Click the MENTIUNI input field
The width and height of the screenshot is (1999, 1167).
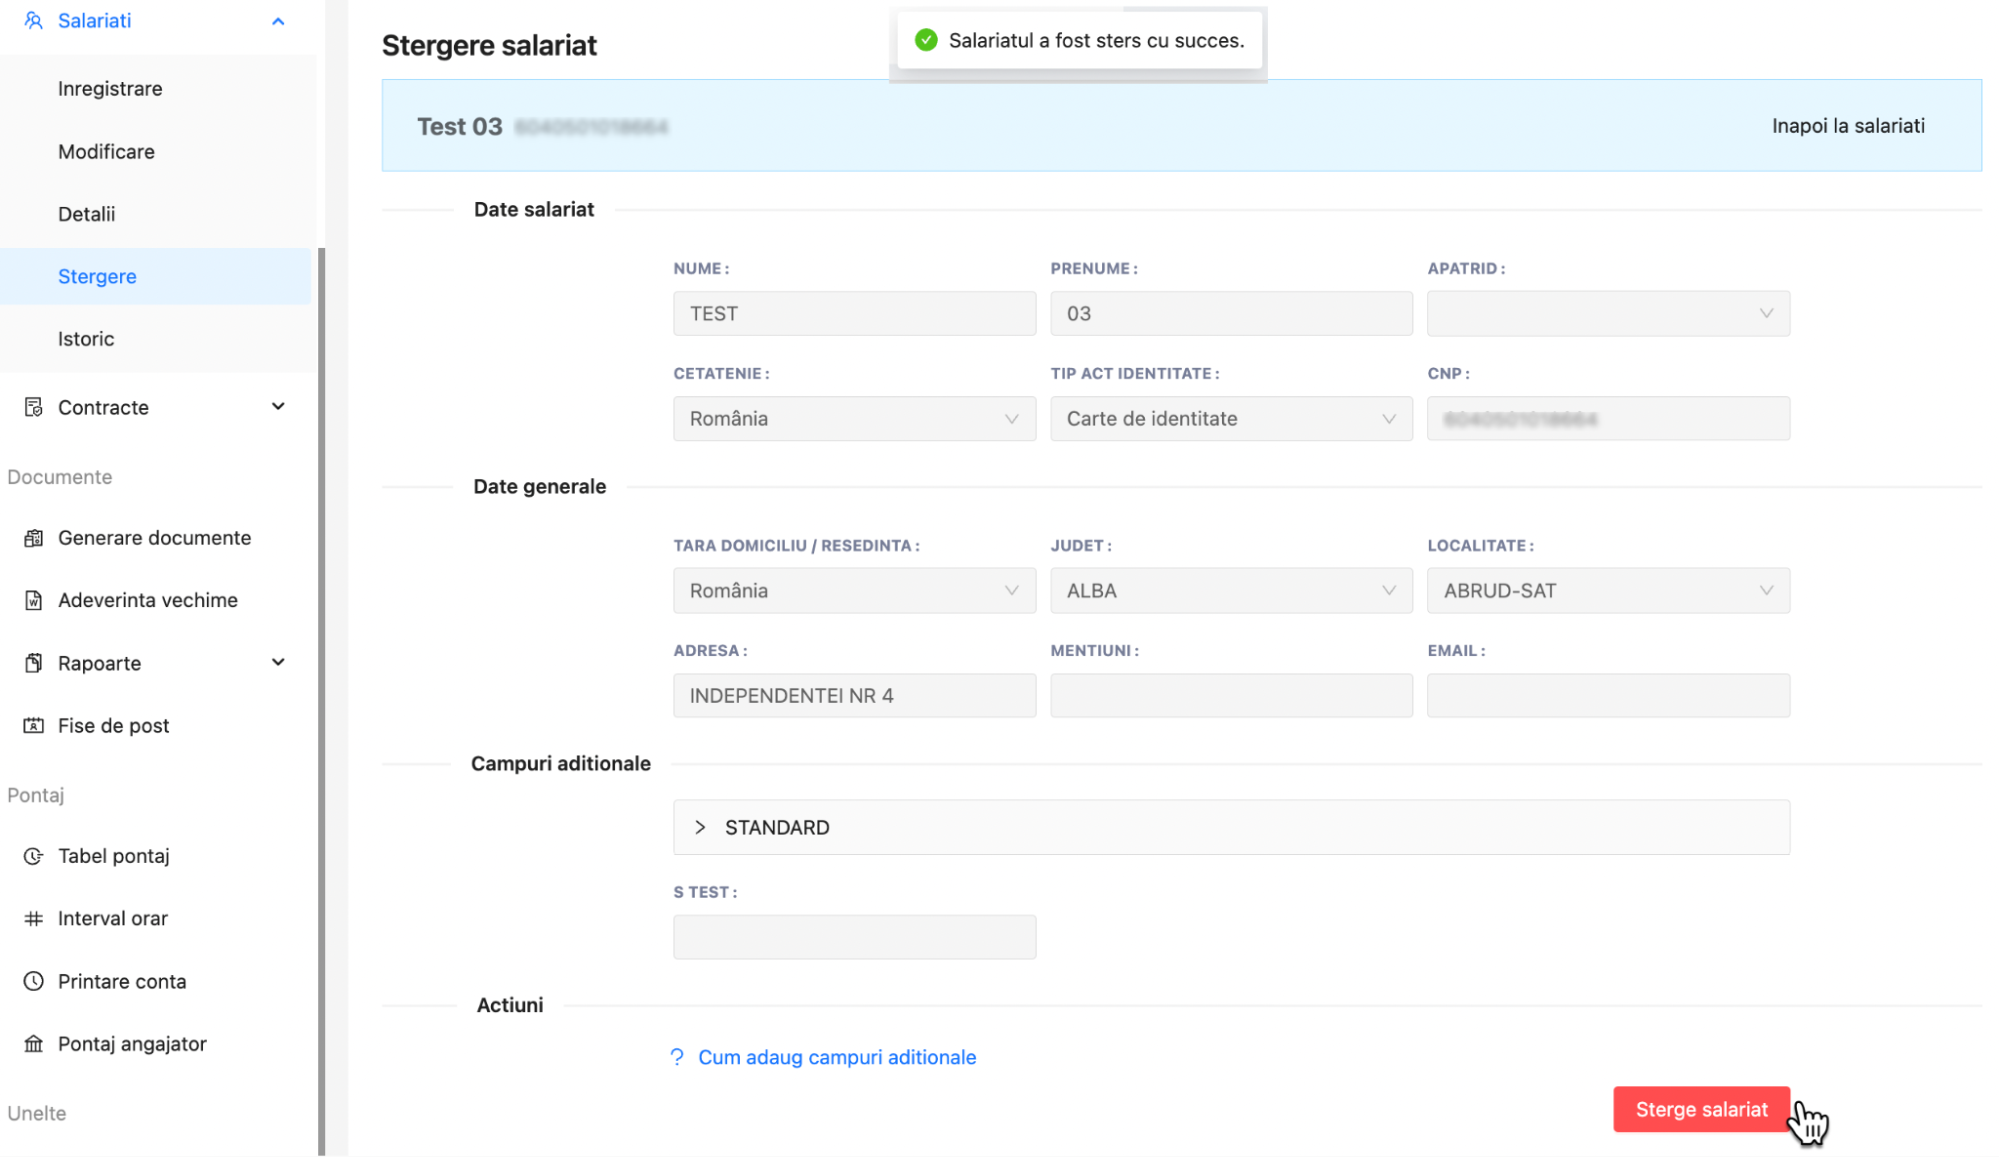tap(1231, 696)
